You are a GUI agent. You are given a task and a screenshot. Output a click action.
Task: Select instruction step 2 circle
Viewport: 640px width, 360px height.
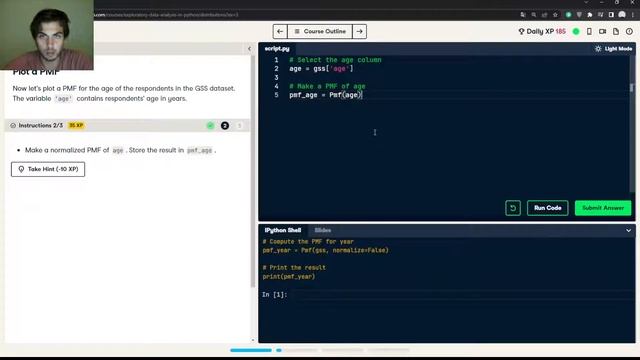pyautogui.click(x=224, y=126)
